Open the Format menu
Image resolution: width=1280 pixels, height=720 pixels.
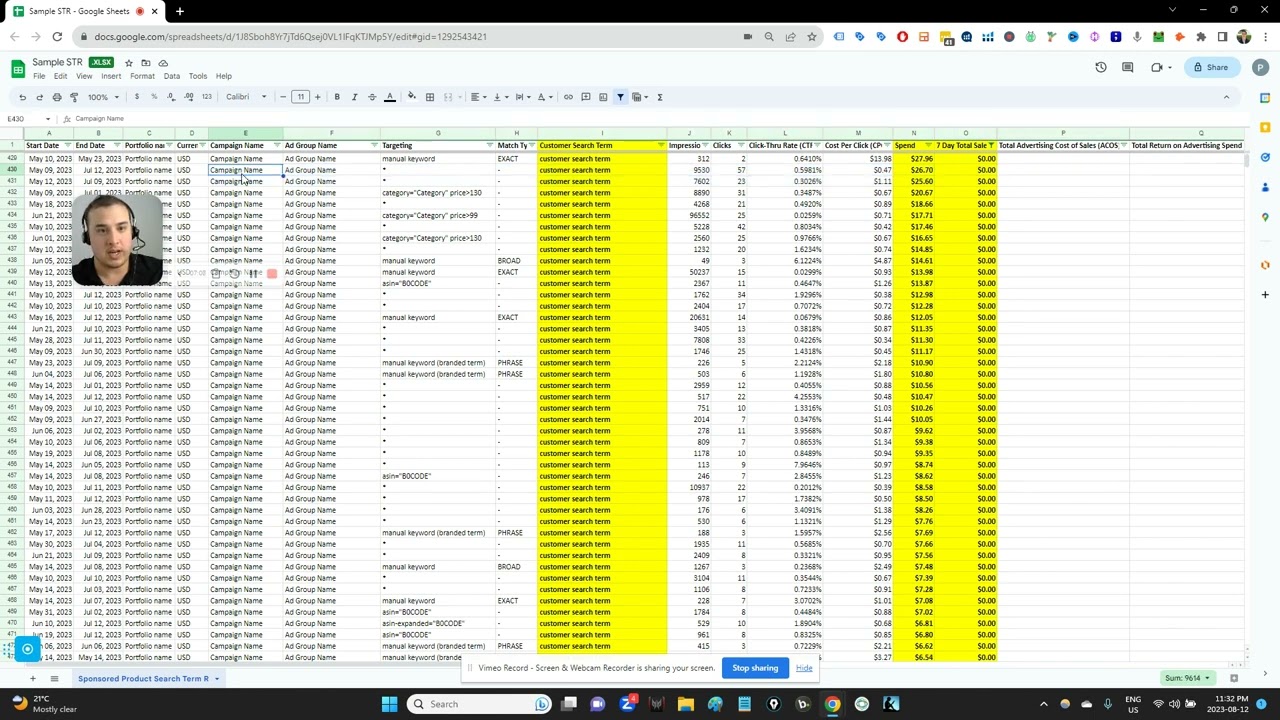point(142,76)
